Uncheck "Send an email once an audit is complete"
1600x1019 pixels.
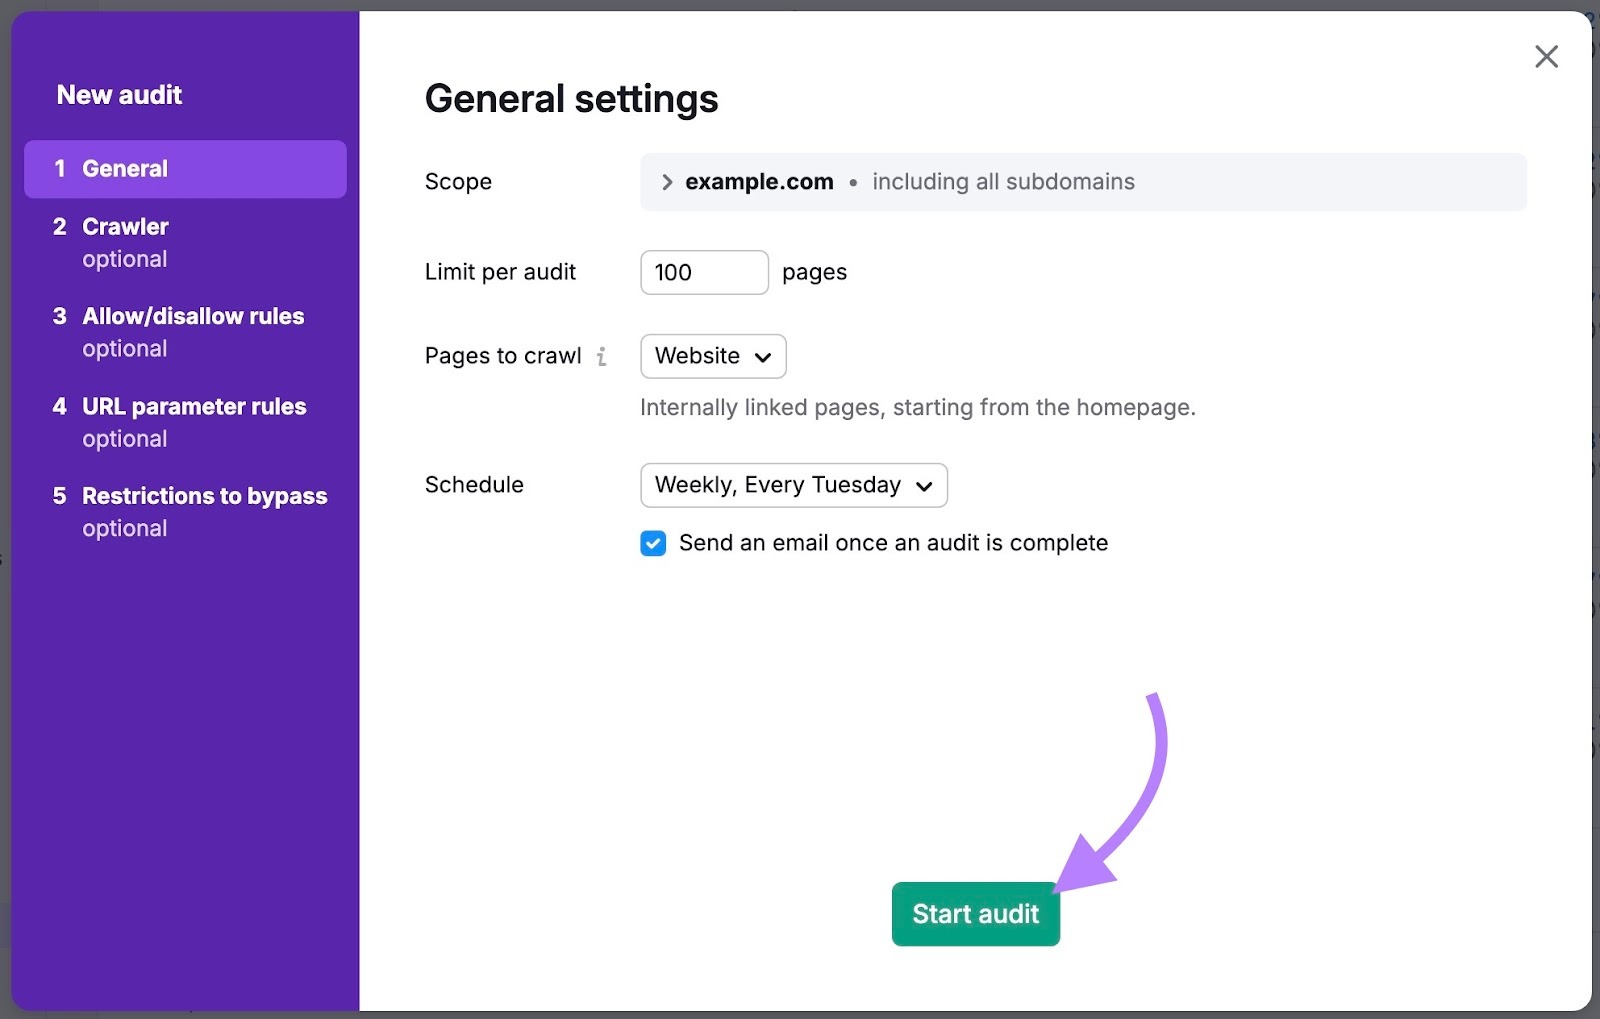[653, 543]
